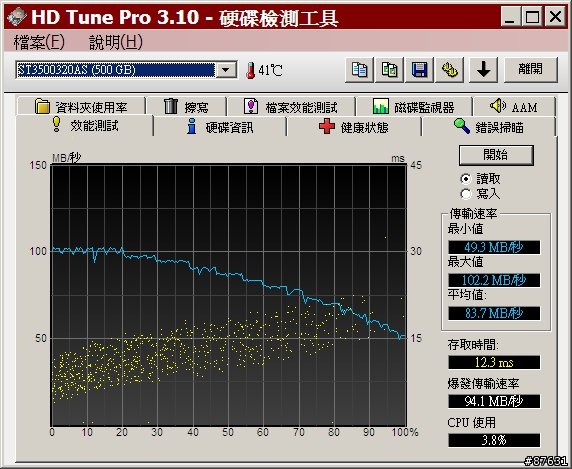Expand the drive selection dropdown arrow

226,70
